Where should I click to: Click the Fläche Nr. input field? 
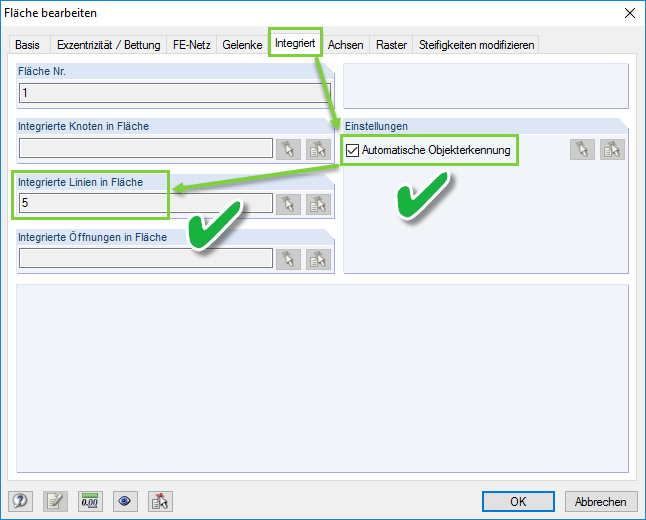(175, 93)
